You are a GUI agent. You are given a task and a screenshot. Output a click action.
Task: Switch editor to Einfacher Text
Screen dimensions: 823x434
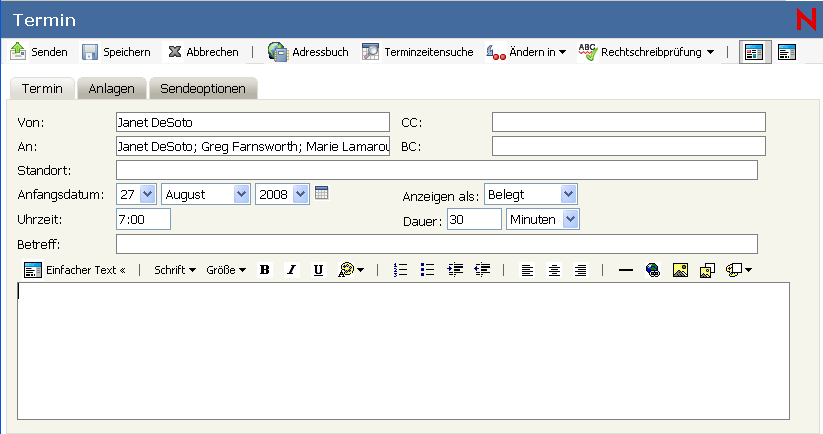(75, 270)
